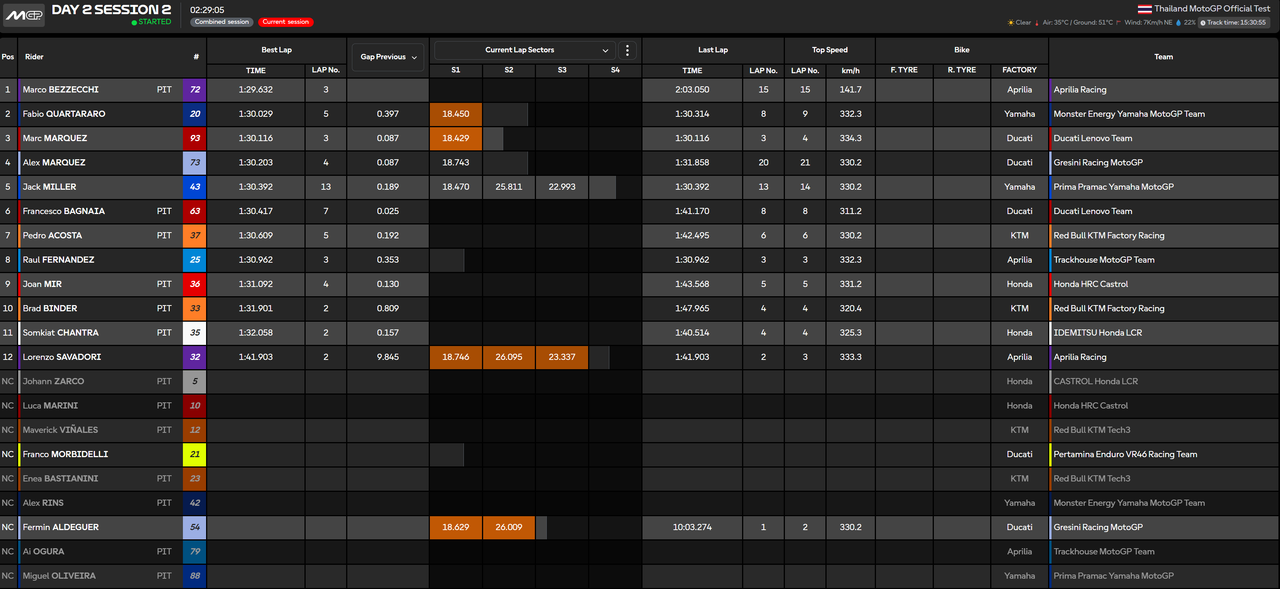Click Bagnaia's top speed 311.2
The width and height of the screenshot is (1280, 589).
[851, 211]
